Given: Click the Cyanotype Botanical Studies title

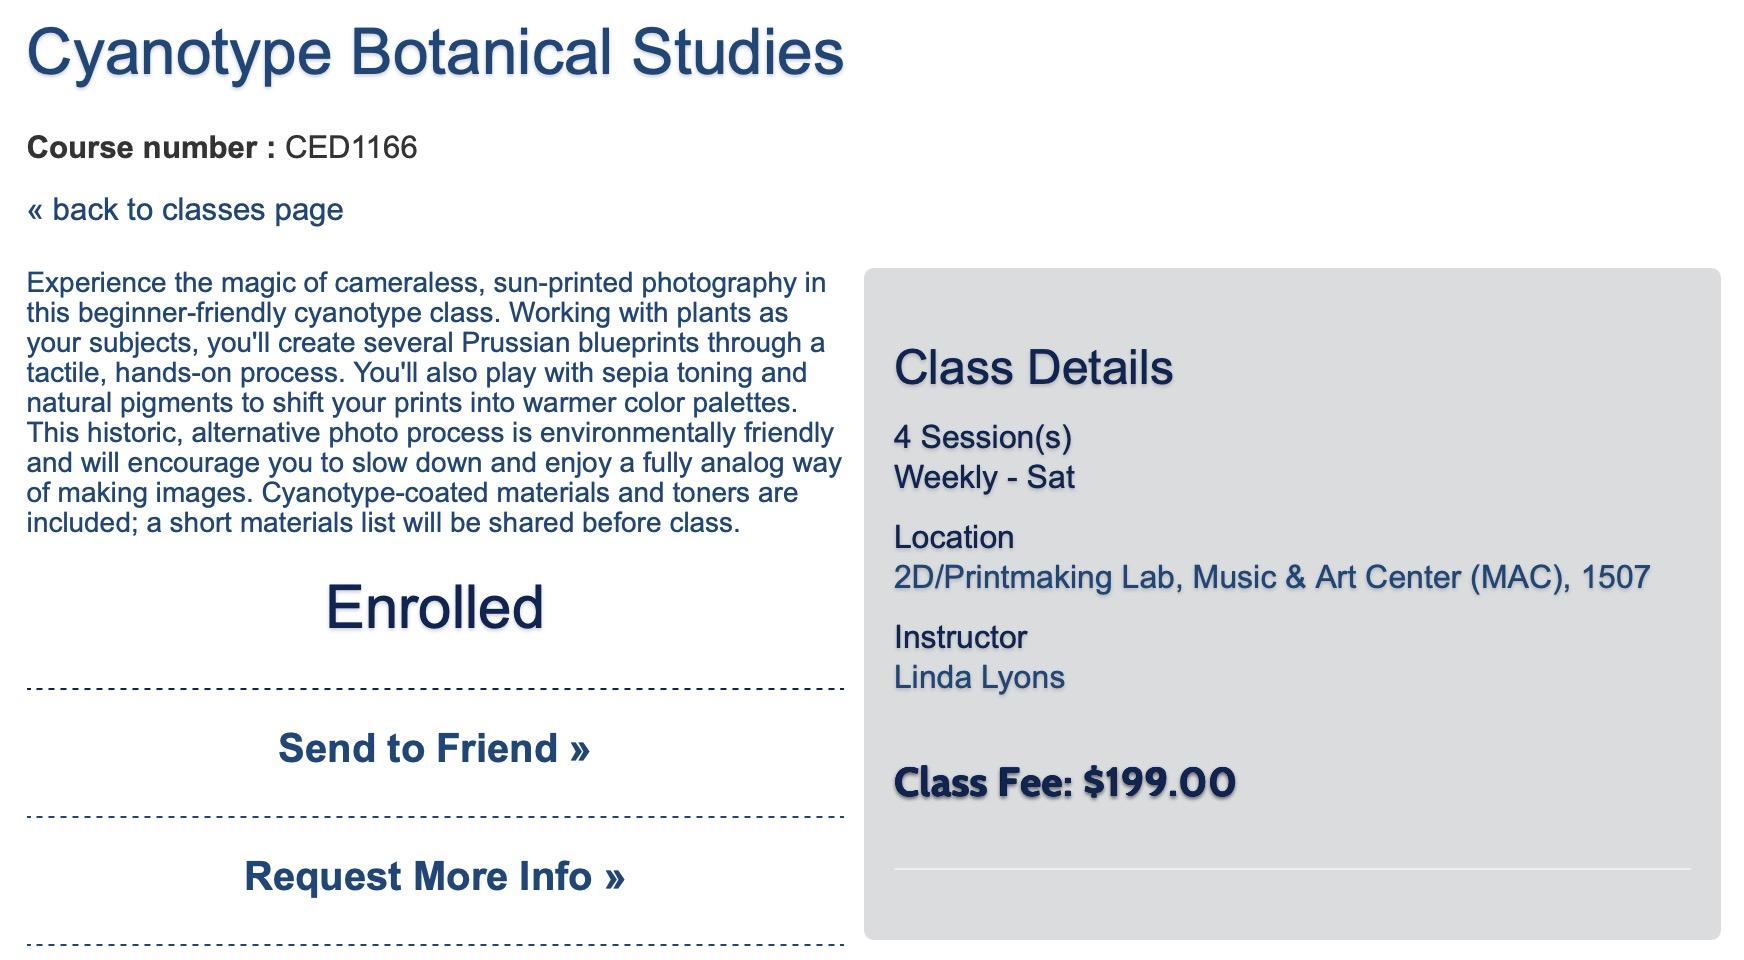Looking at the screenshot, I should 435,52.
